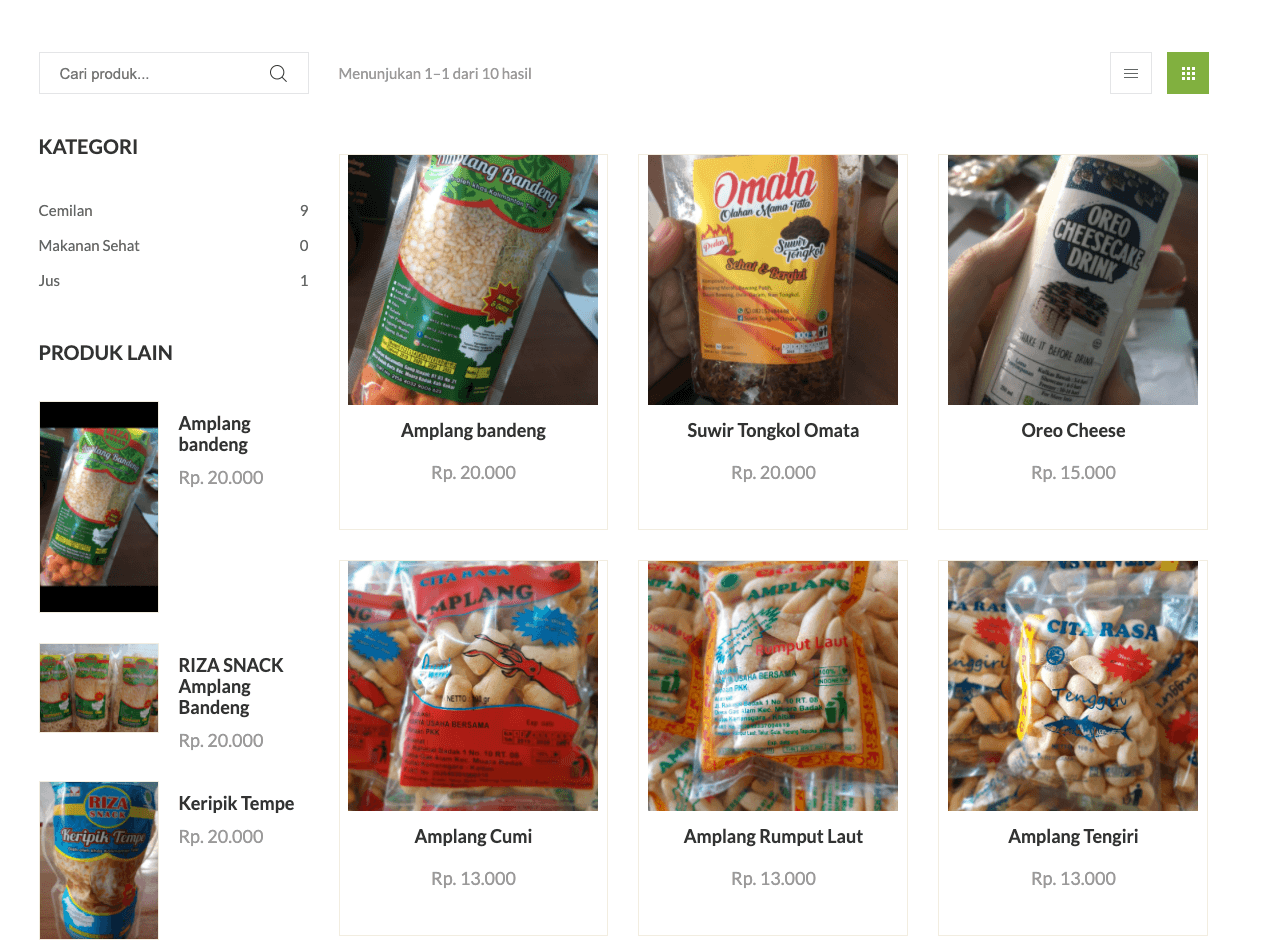Click Keripik Tempe sidebar thumbnail
1280x950 pixels.
click(x=99, y=860)
